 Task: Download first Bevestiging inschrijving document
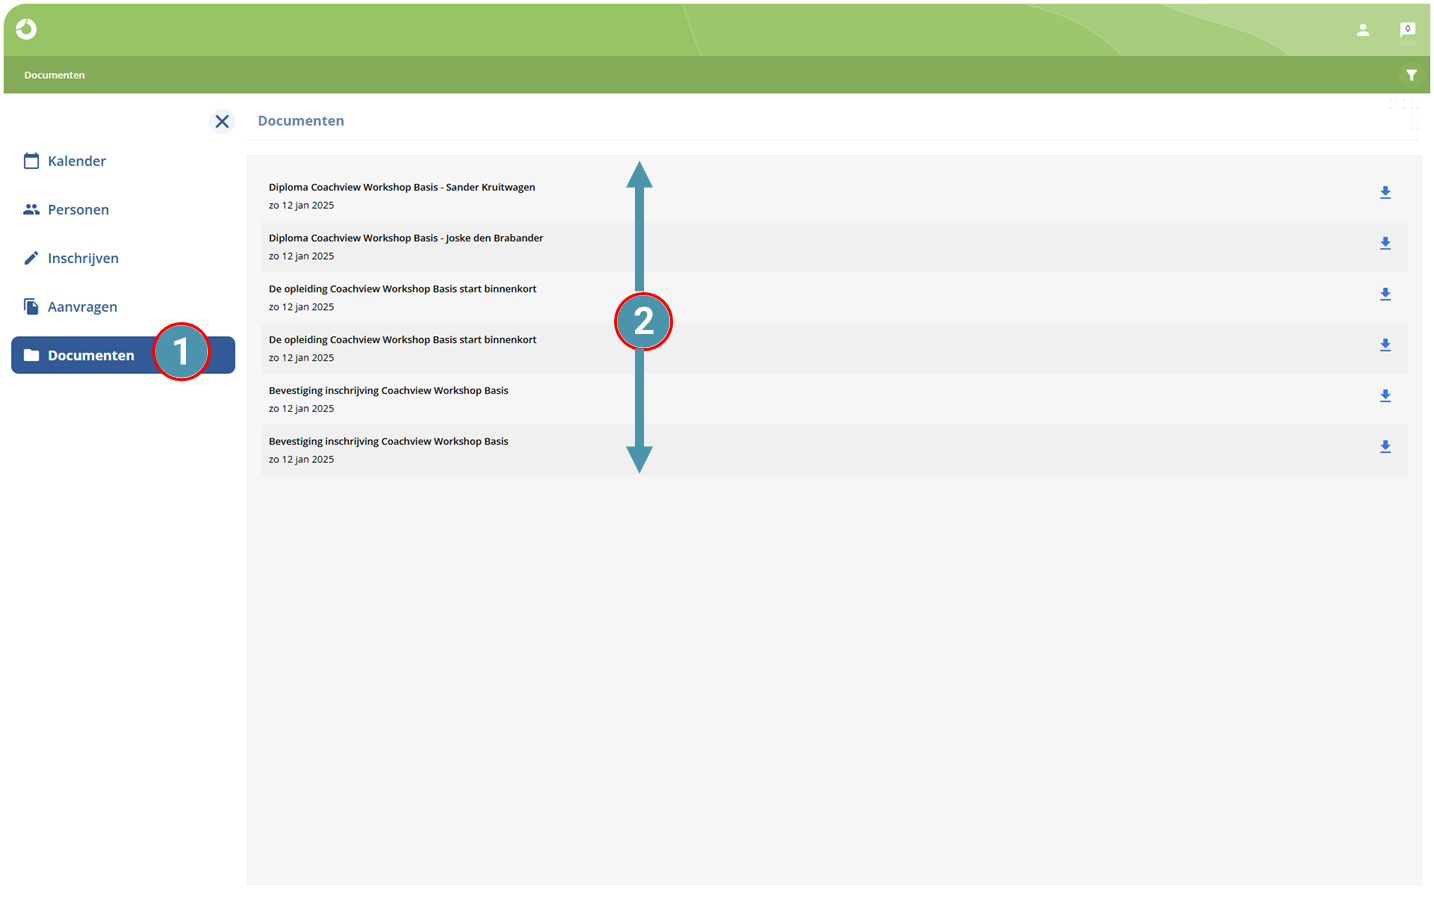click(x=1385, y=396)
